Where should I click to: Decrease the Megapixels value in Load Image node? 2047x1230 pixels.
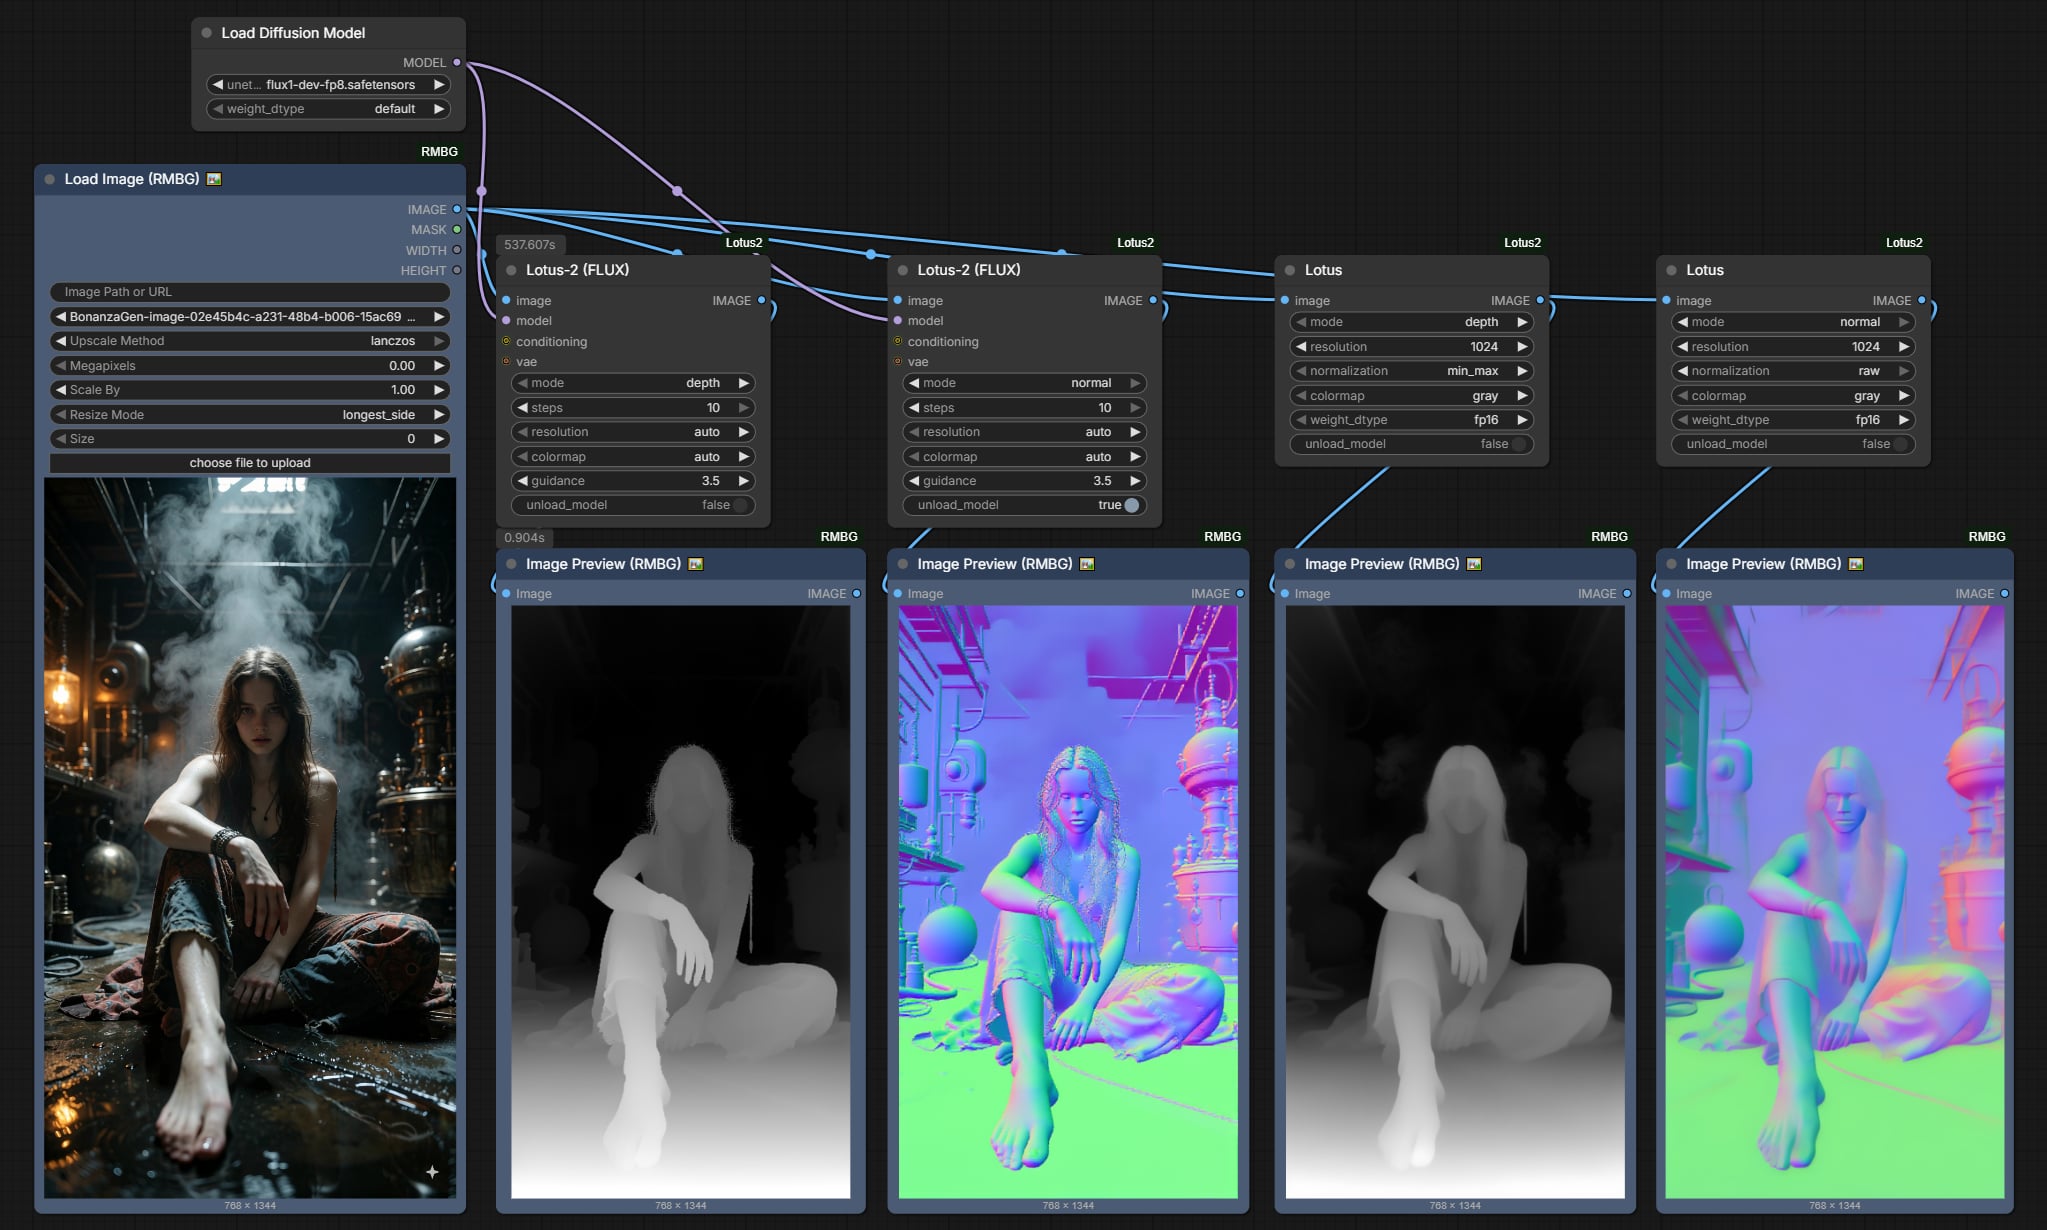click(61, 366)
